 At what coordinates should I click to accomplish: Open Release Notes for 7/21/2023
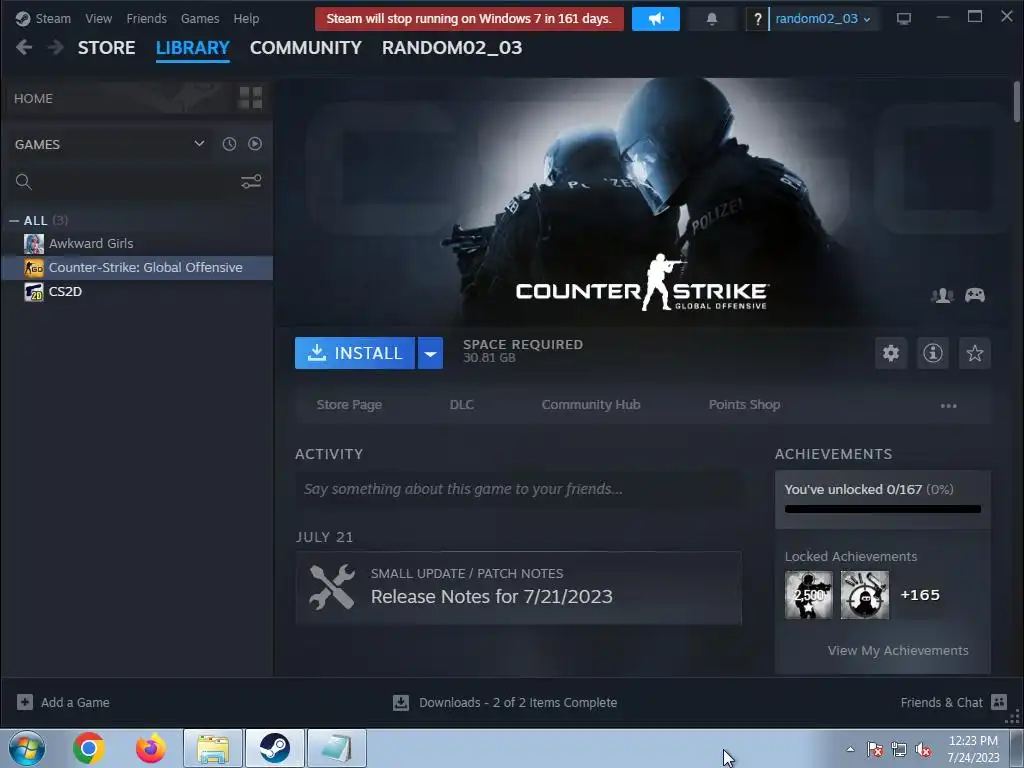[x=492, y=597]
